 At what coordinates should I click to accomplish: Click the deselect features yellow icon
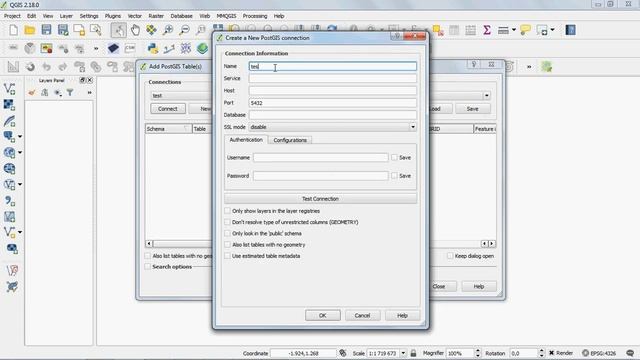438,30
